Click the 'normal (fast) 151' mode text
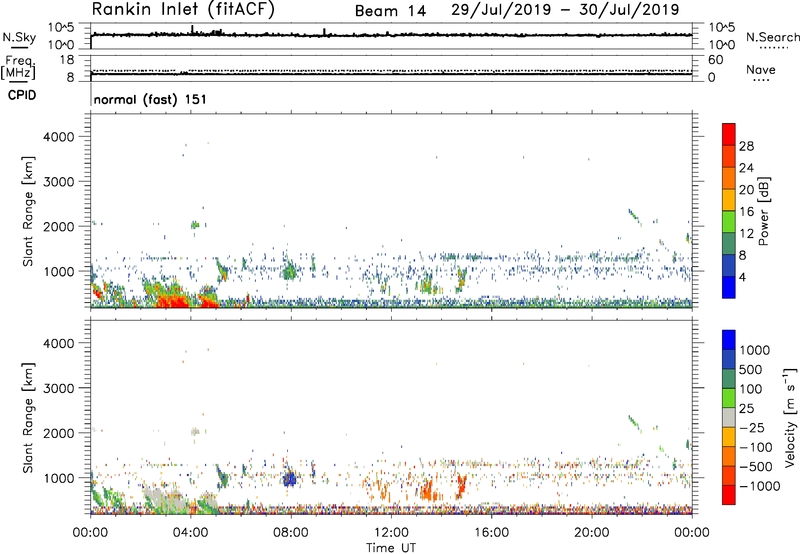 [150, 99]
